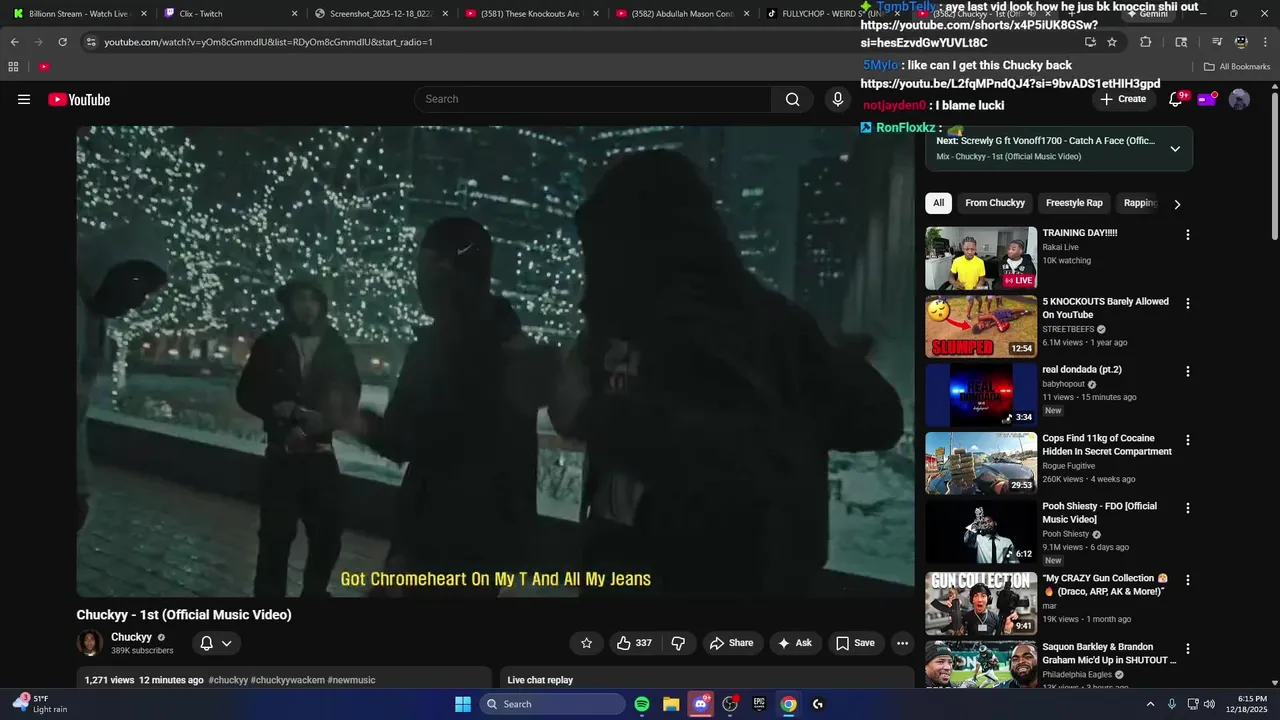Open Chrome extensions puzzle icon
Image resolution: width=1280 pixels, height=720 pixels.
point(1146,42)
